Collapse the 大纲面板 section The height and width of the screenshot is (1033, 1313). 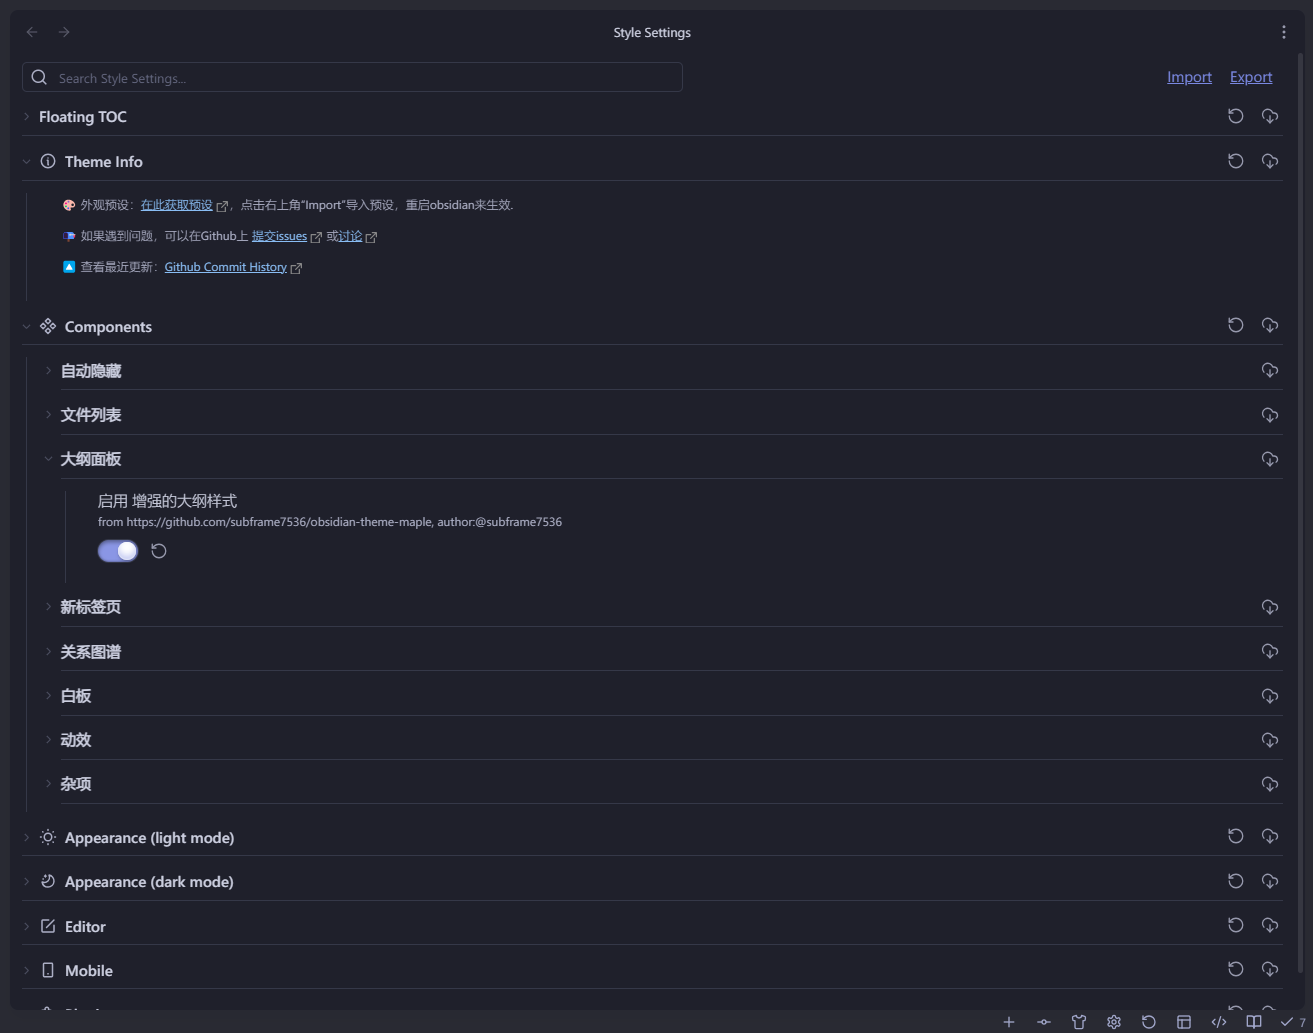click(x=90, y=459)
